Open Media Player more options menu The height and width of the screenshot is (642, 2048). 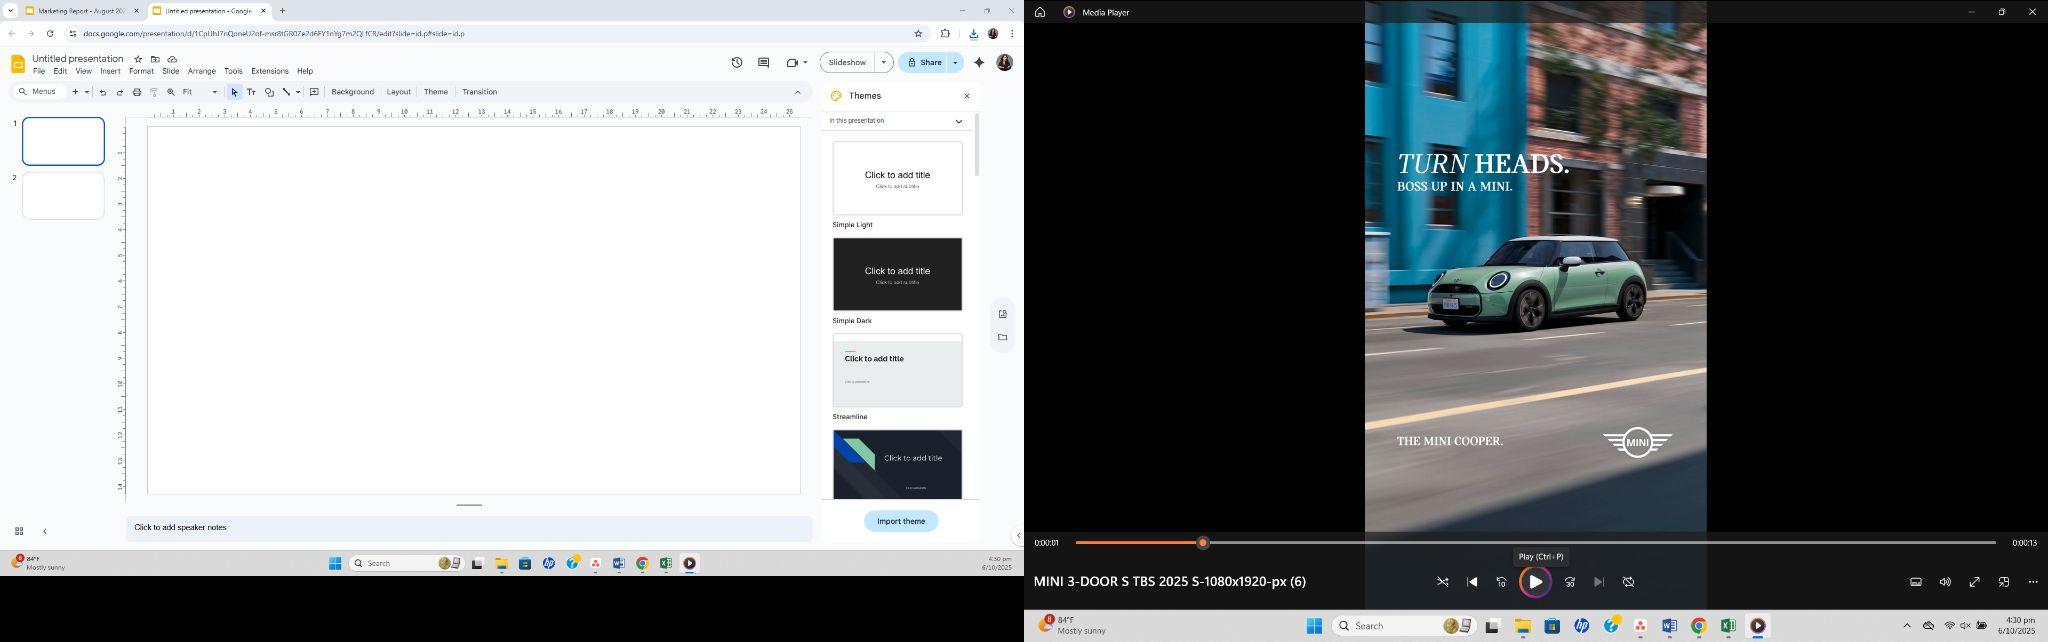2033,582
